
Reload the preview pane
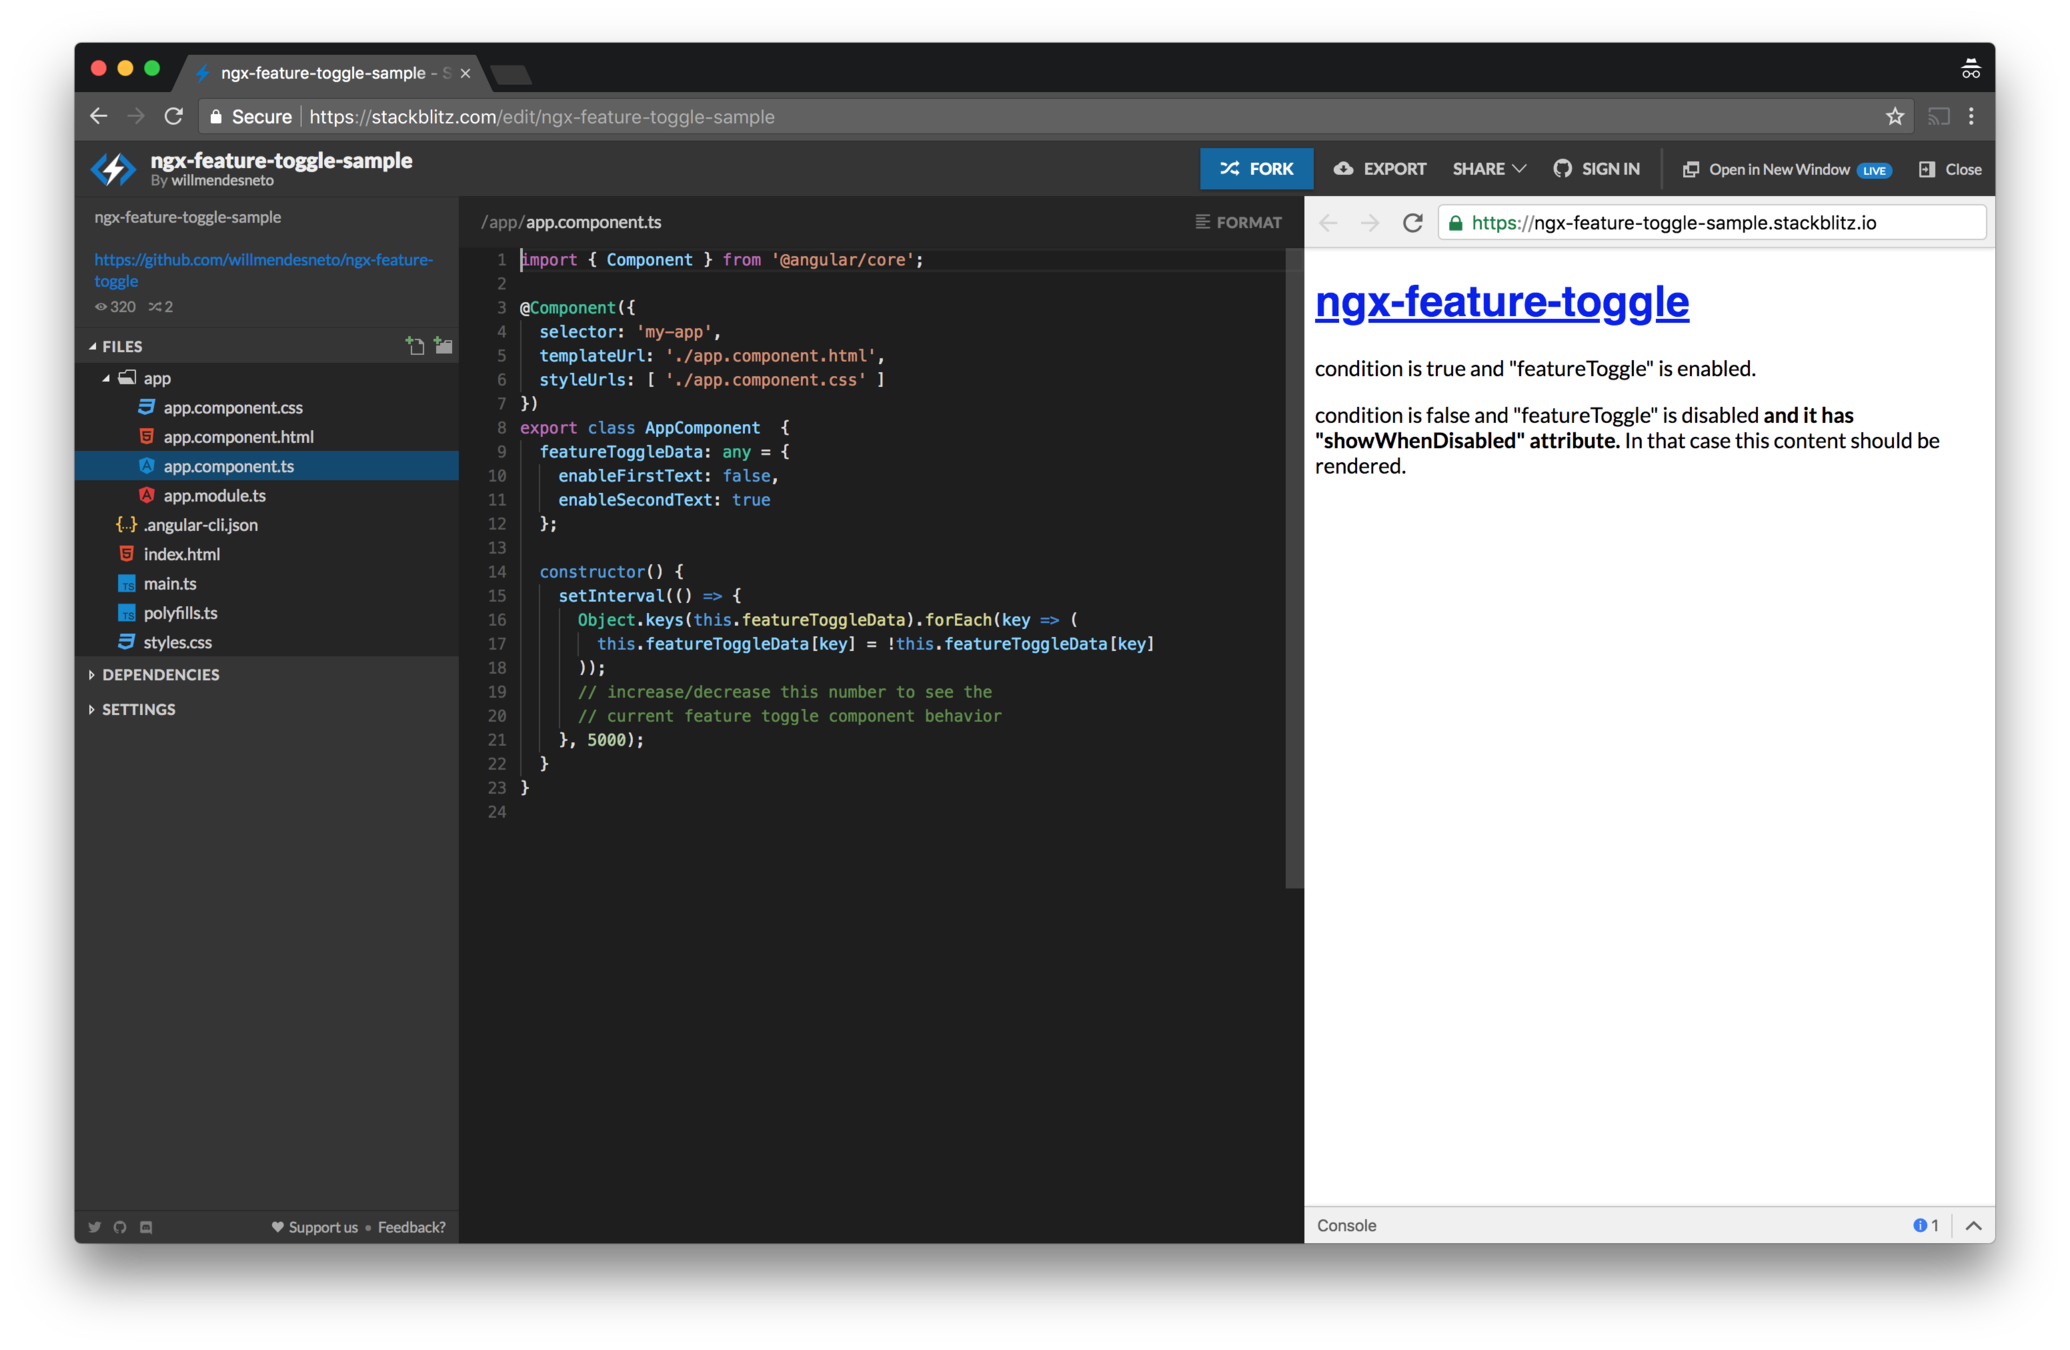click(1412, 223)
